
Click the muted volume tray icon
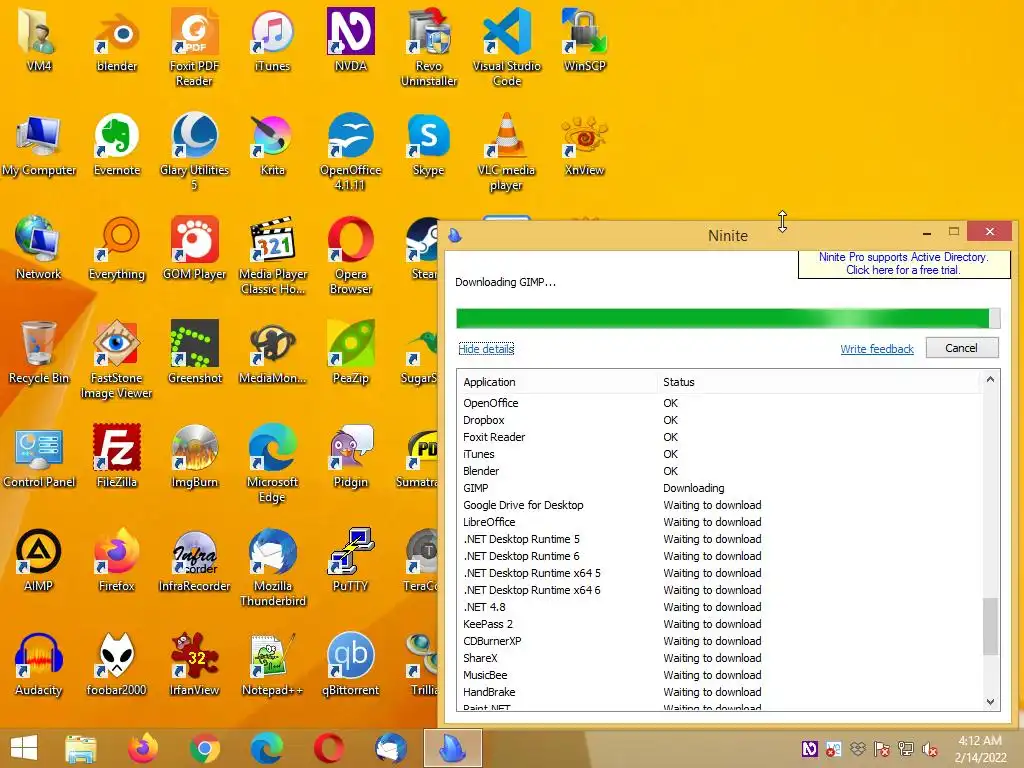(929, 749)
